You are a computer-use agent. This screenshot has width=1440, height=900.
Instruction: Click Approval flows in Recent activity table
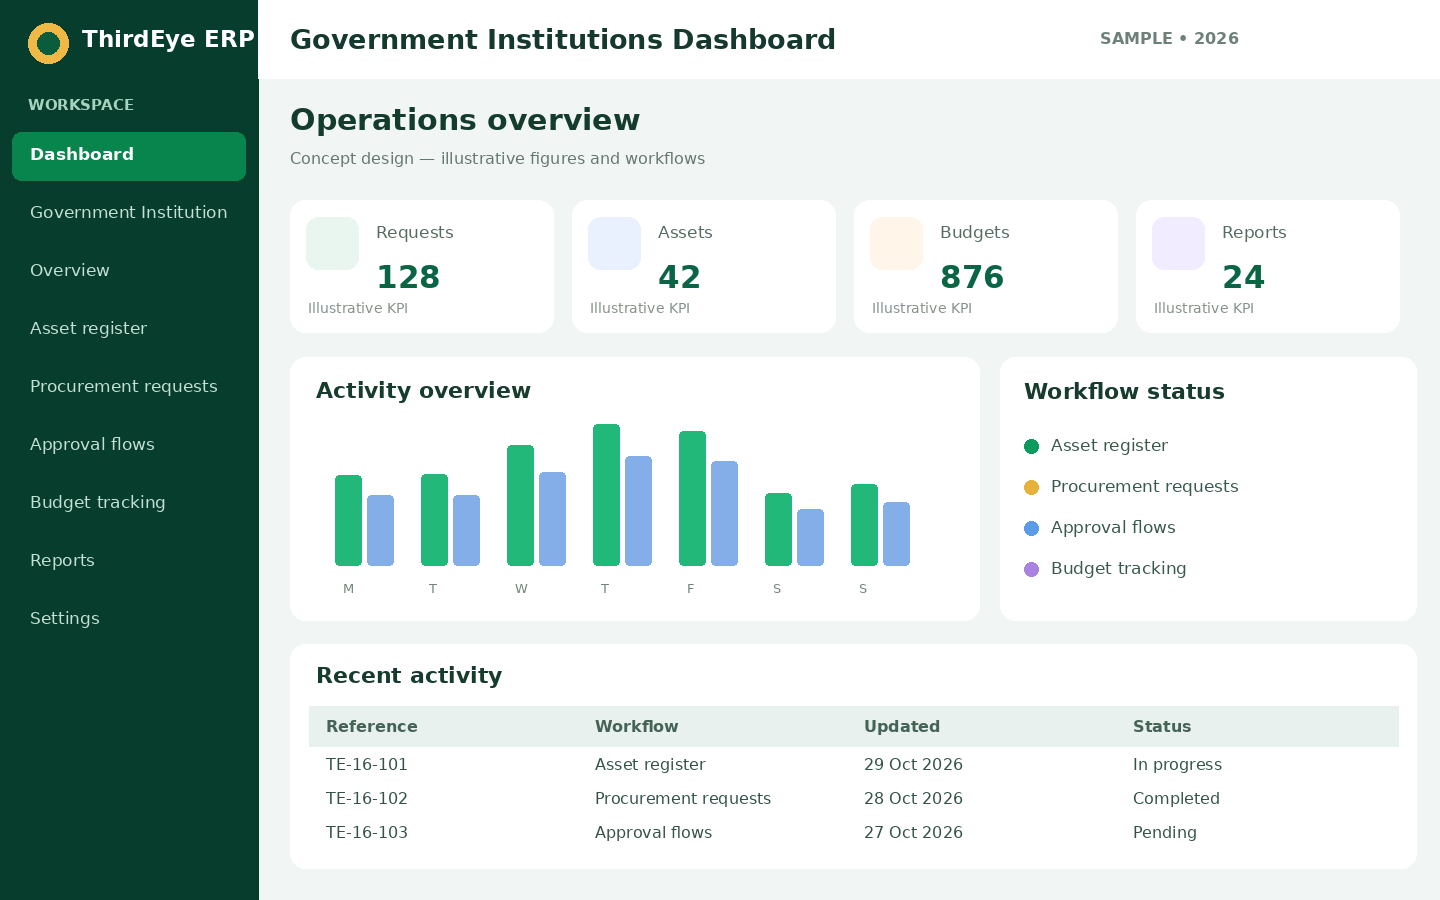point(653,833)
